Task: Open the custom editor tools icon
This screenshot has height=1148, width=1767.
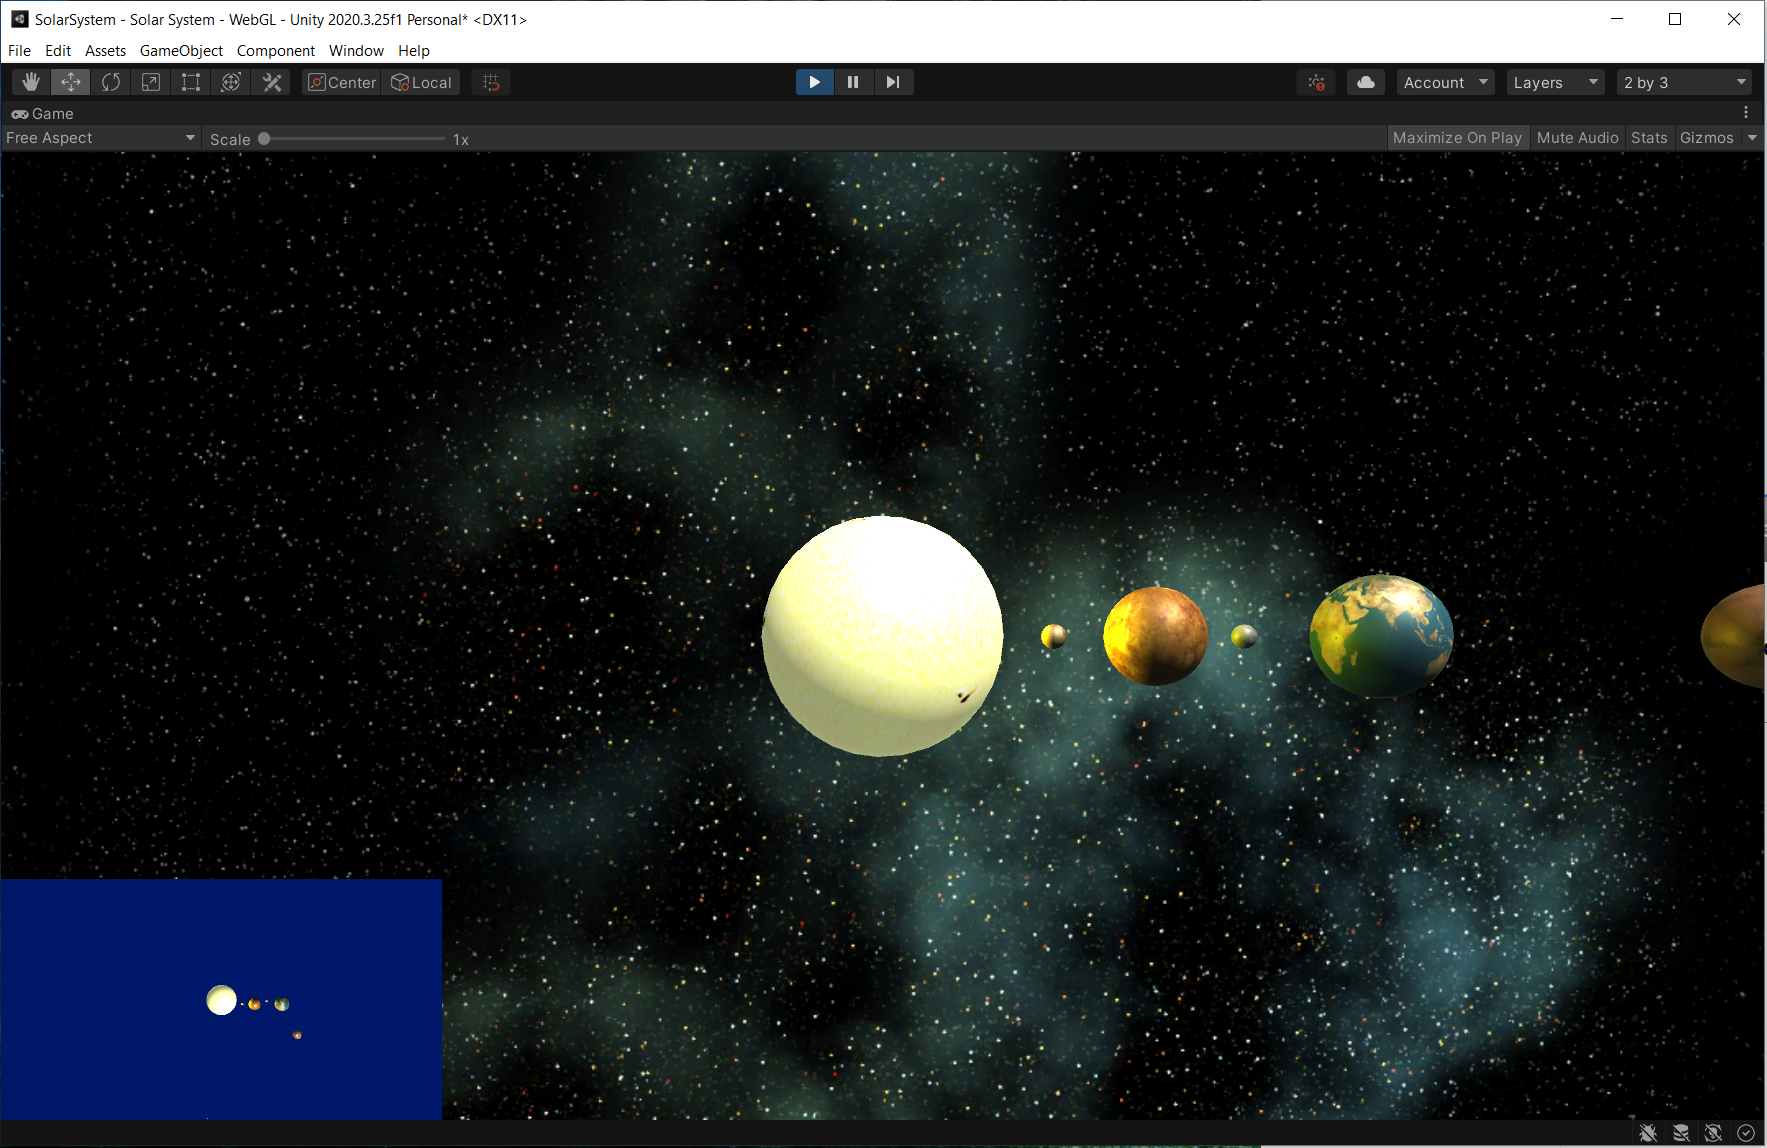Action: tap(272, 82)
